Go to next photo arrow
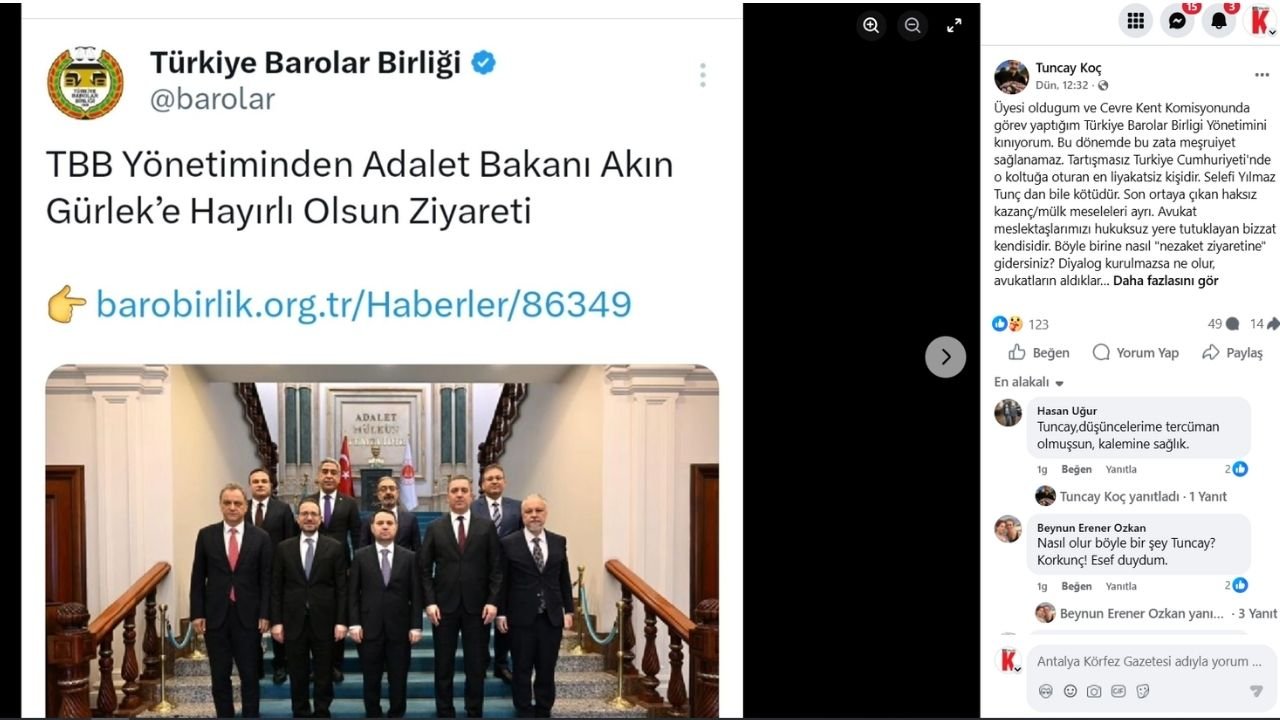 tap(945, 357)
